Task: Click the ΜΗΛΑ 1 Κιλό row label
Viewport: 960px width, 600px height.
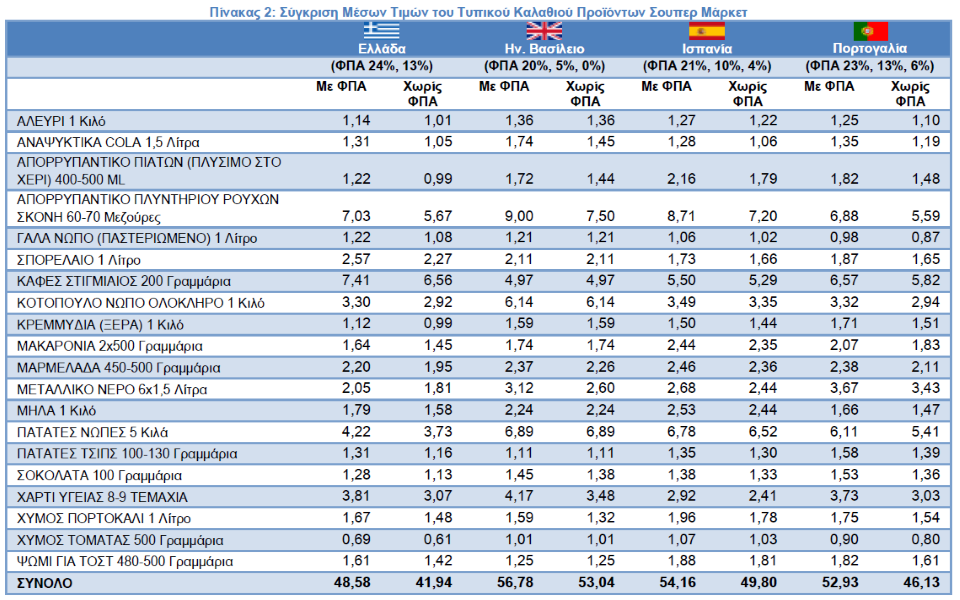Action: coord(56,411)
